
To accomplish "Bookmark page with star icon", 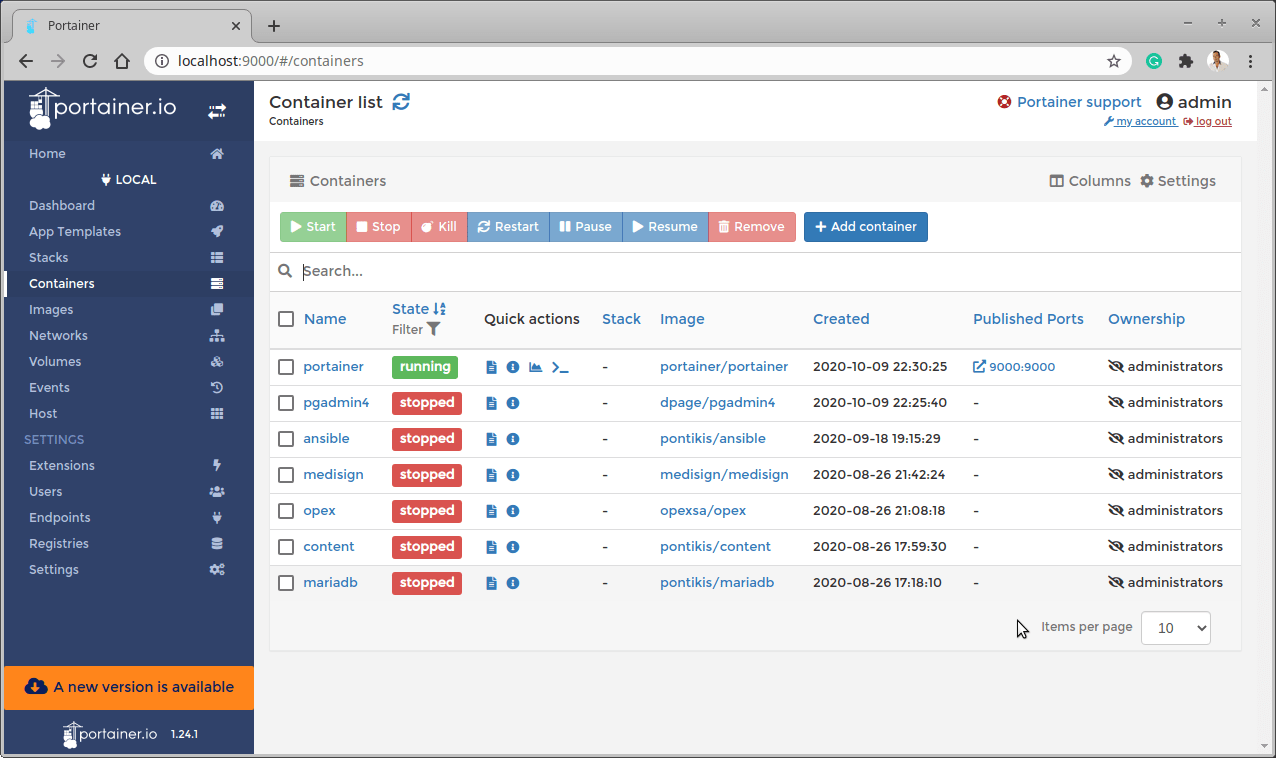I will pyautogui.click(x=1114, y=61).
